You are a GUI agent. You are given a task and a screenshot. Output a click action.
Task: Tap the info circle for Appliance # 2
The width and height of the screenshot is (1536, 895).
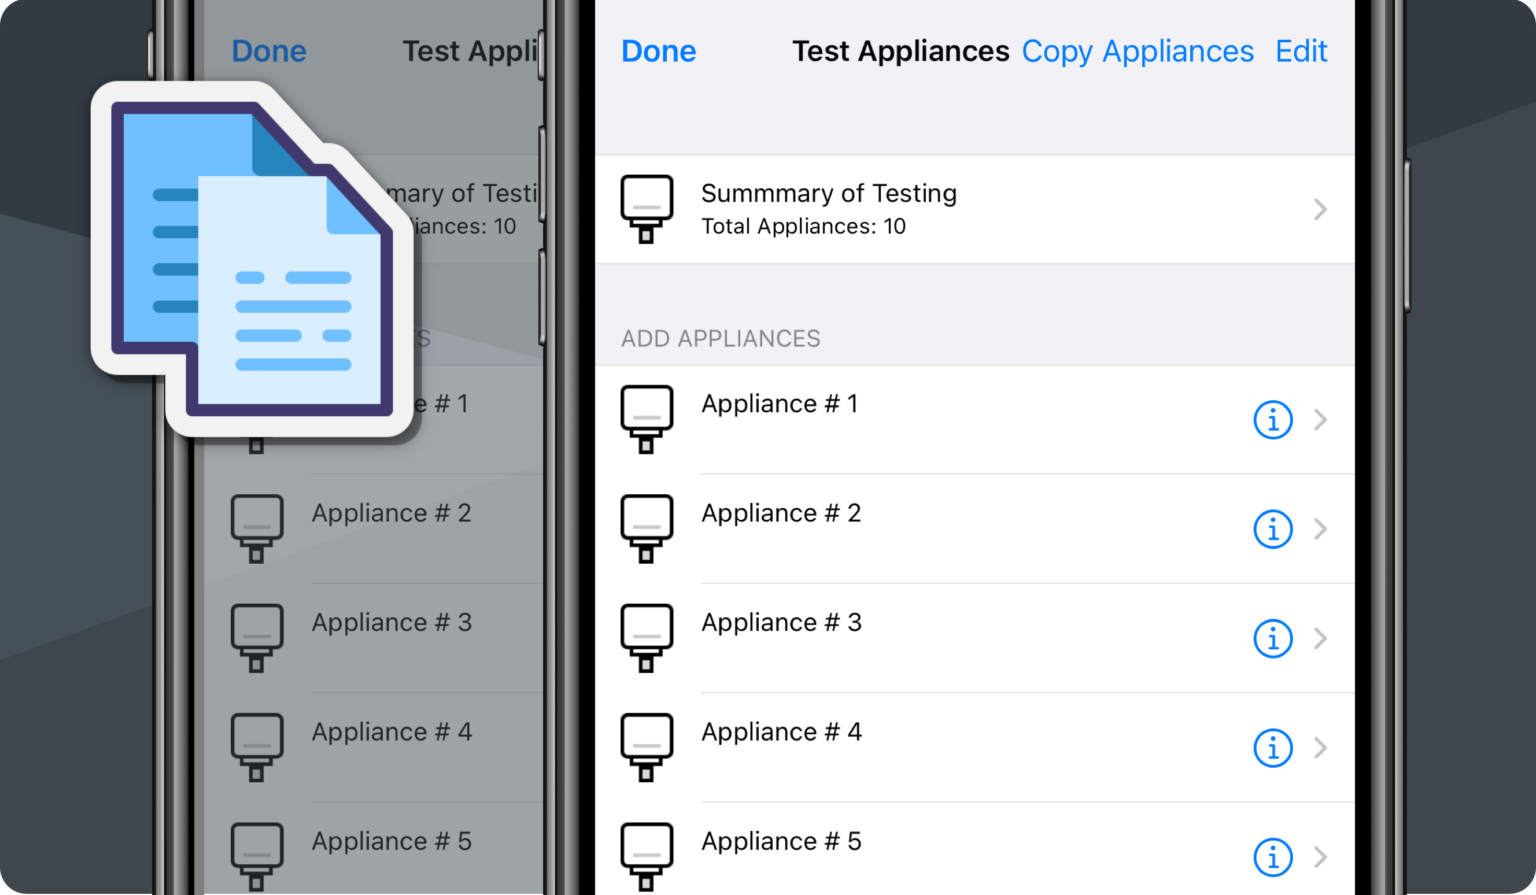coord(1272,529)
